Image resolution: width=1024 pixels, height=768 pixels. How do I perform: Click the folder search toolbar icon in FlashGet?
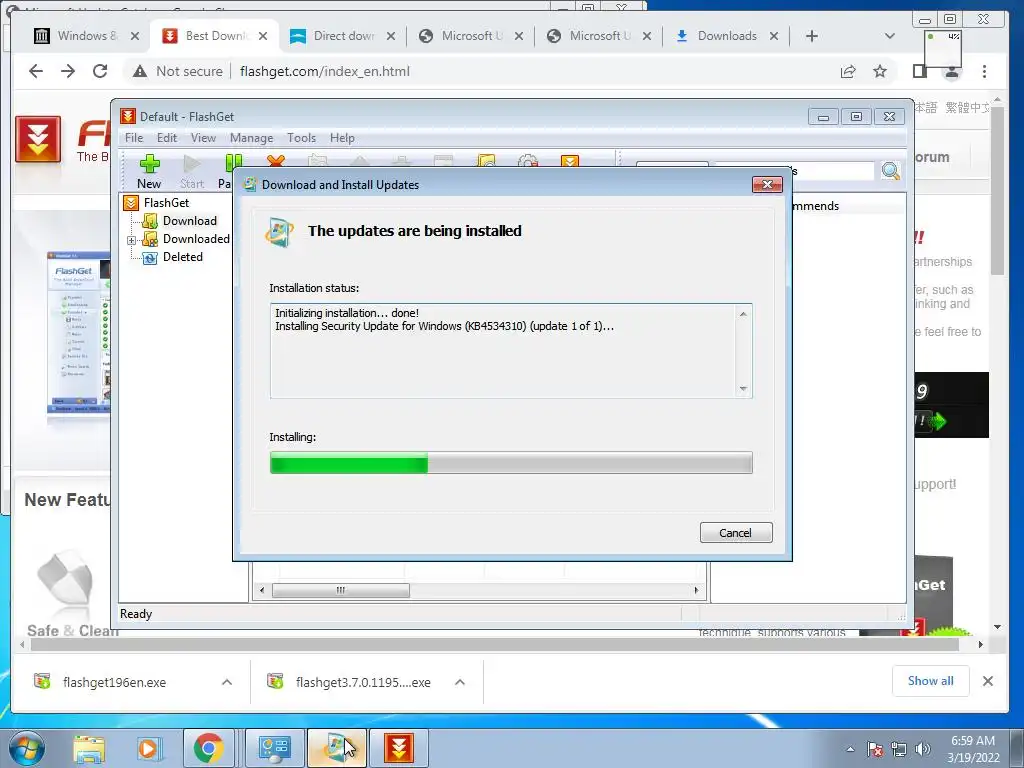point(486,160)
